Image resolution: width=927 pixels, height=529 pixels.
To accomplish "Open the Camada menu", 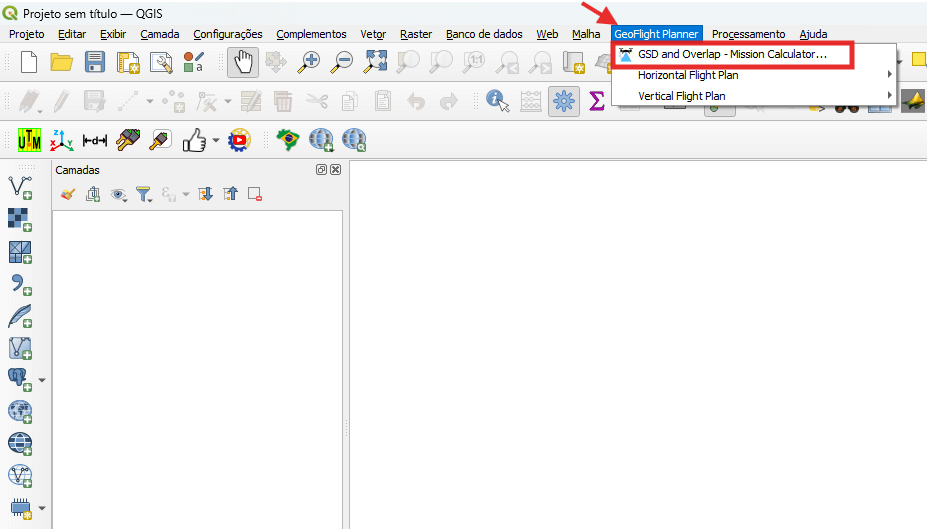I will [x=160, y=34].
